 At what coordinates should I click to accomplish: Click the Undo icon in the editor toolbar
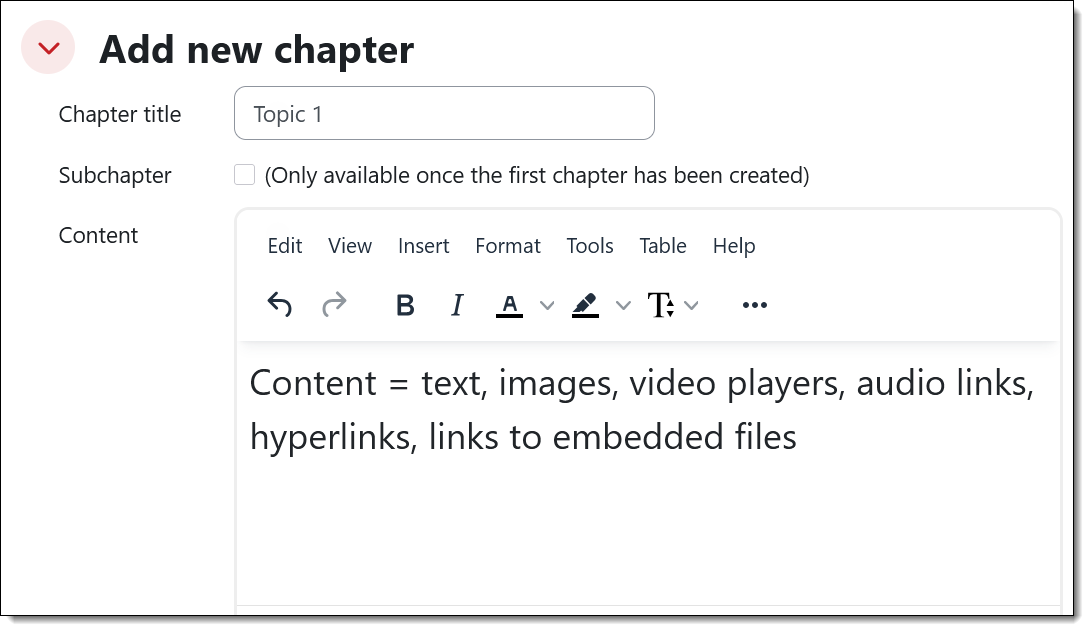tap(280, 305)
